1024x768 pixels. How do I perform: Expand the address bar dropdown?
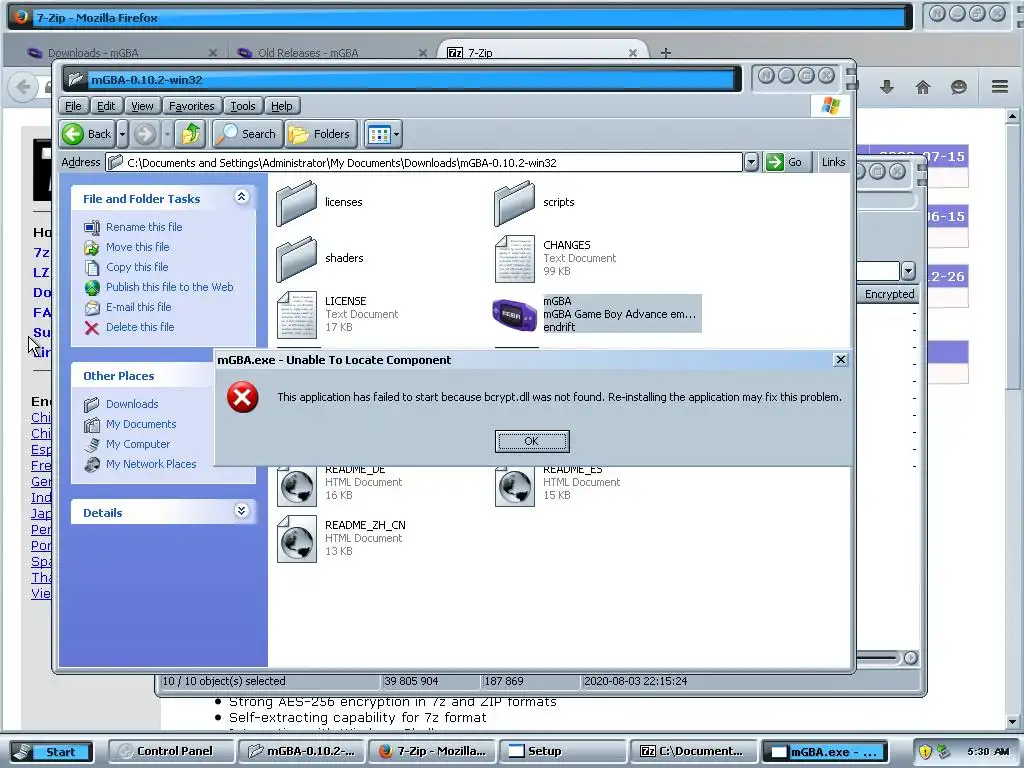tap(751, 163)
